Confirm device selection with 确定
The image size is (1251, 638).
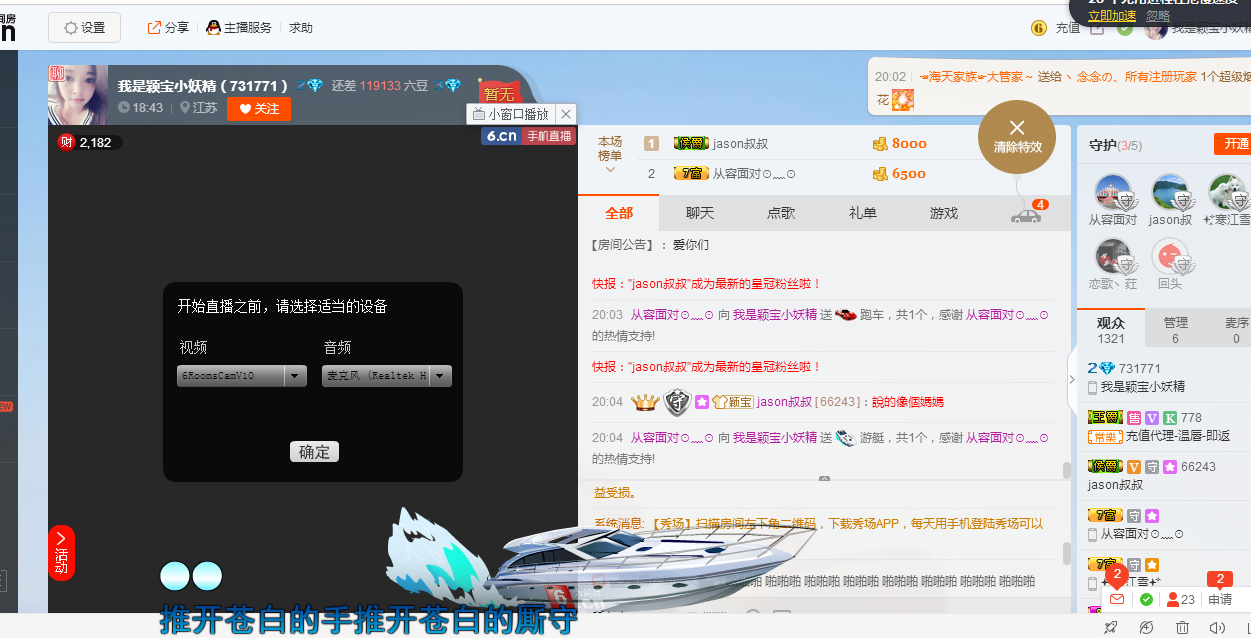pos(314,452)
